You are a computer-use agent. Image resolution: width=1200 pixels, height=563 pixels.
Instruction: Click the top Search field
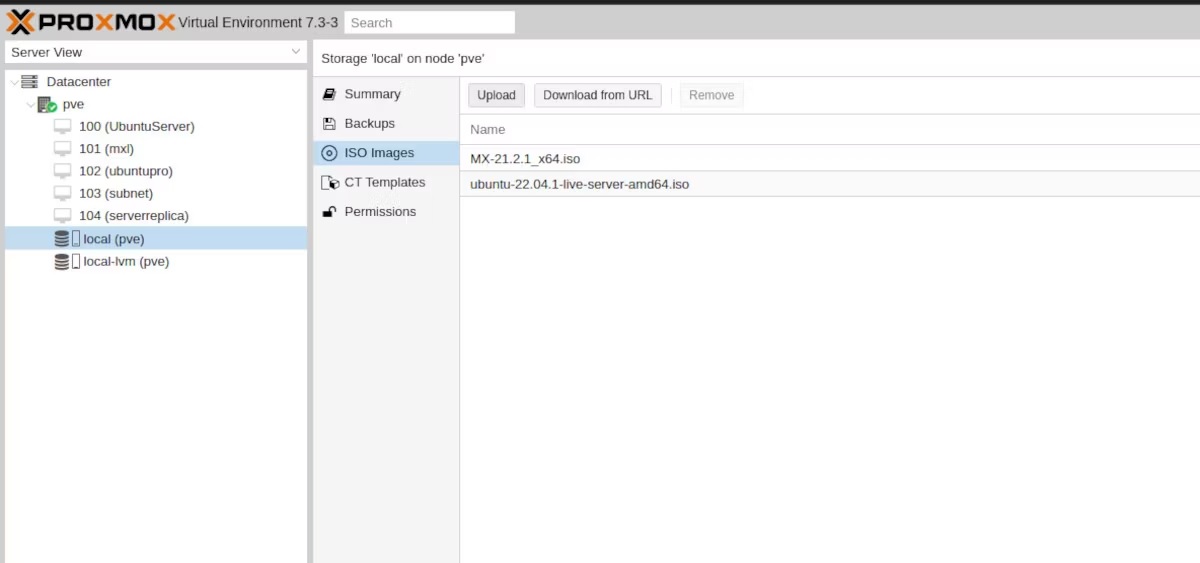coord(429,22)
